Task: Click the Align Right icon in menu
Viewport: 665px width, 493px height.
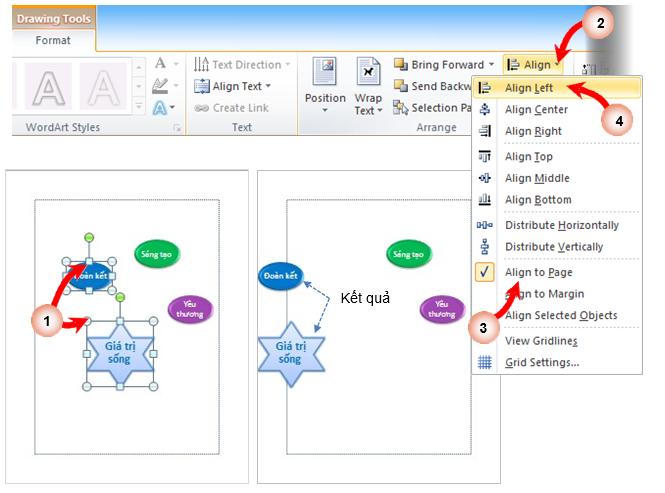Action: click(485, 131)
